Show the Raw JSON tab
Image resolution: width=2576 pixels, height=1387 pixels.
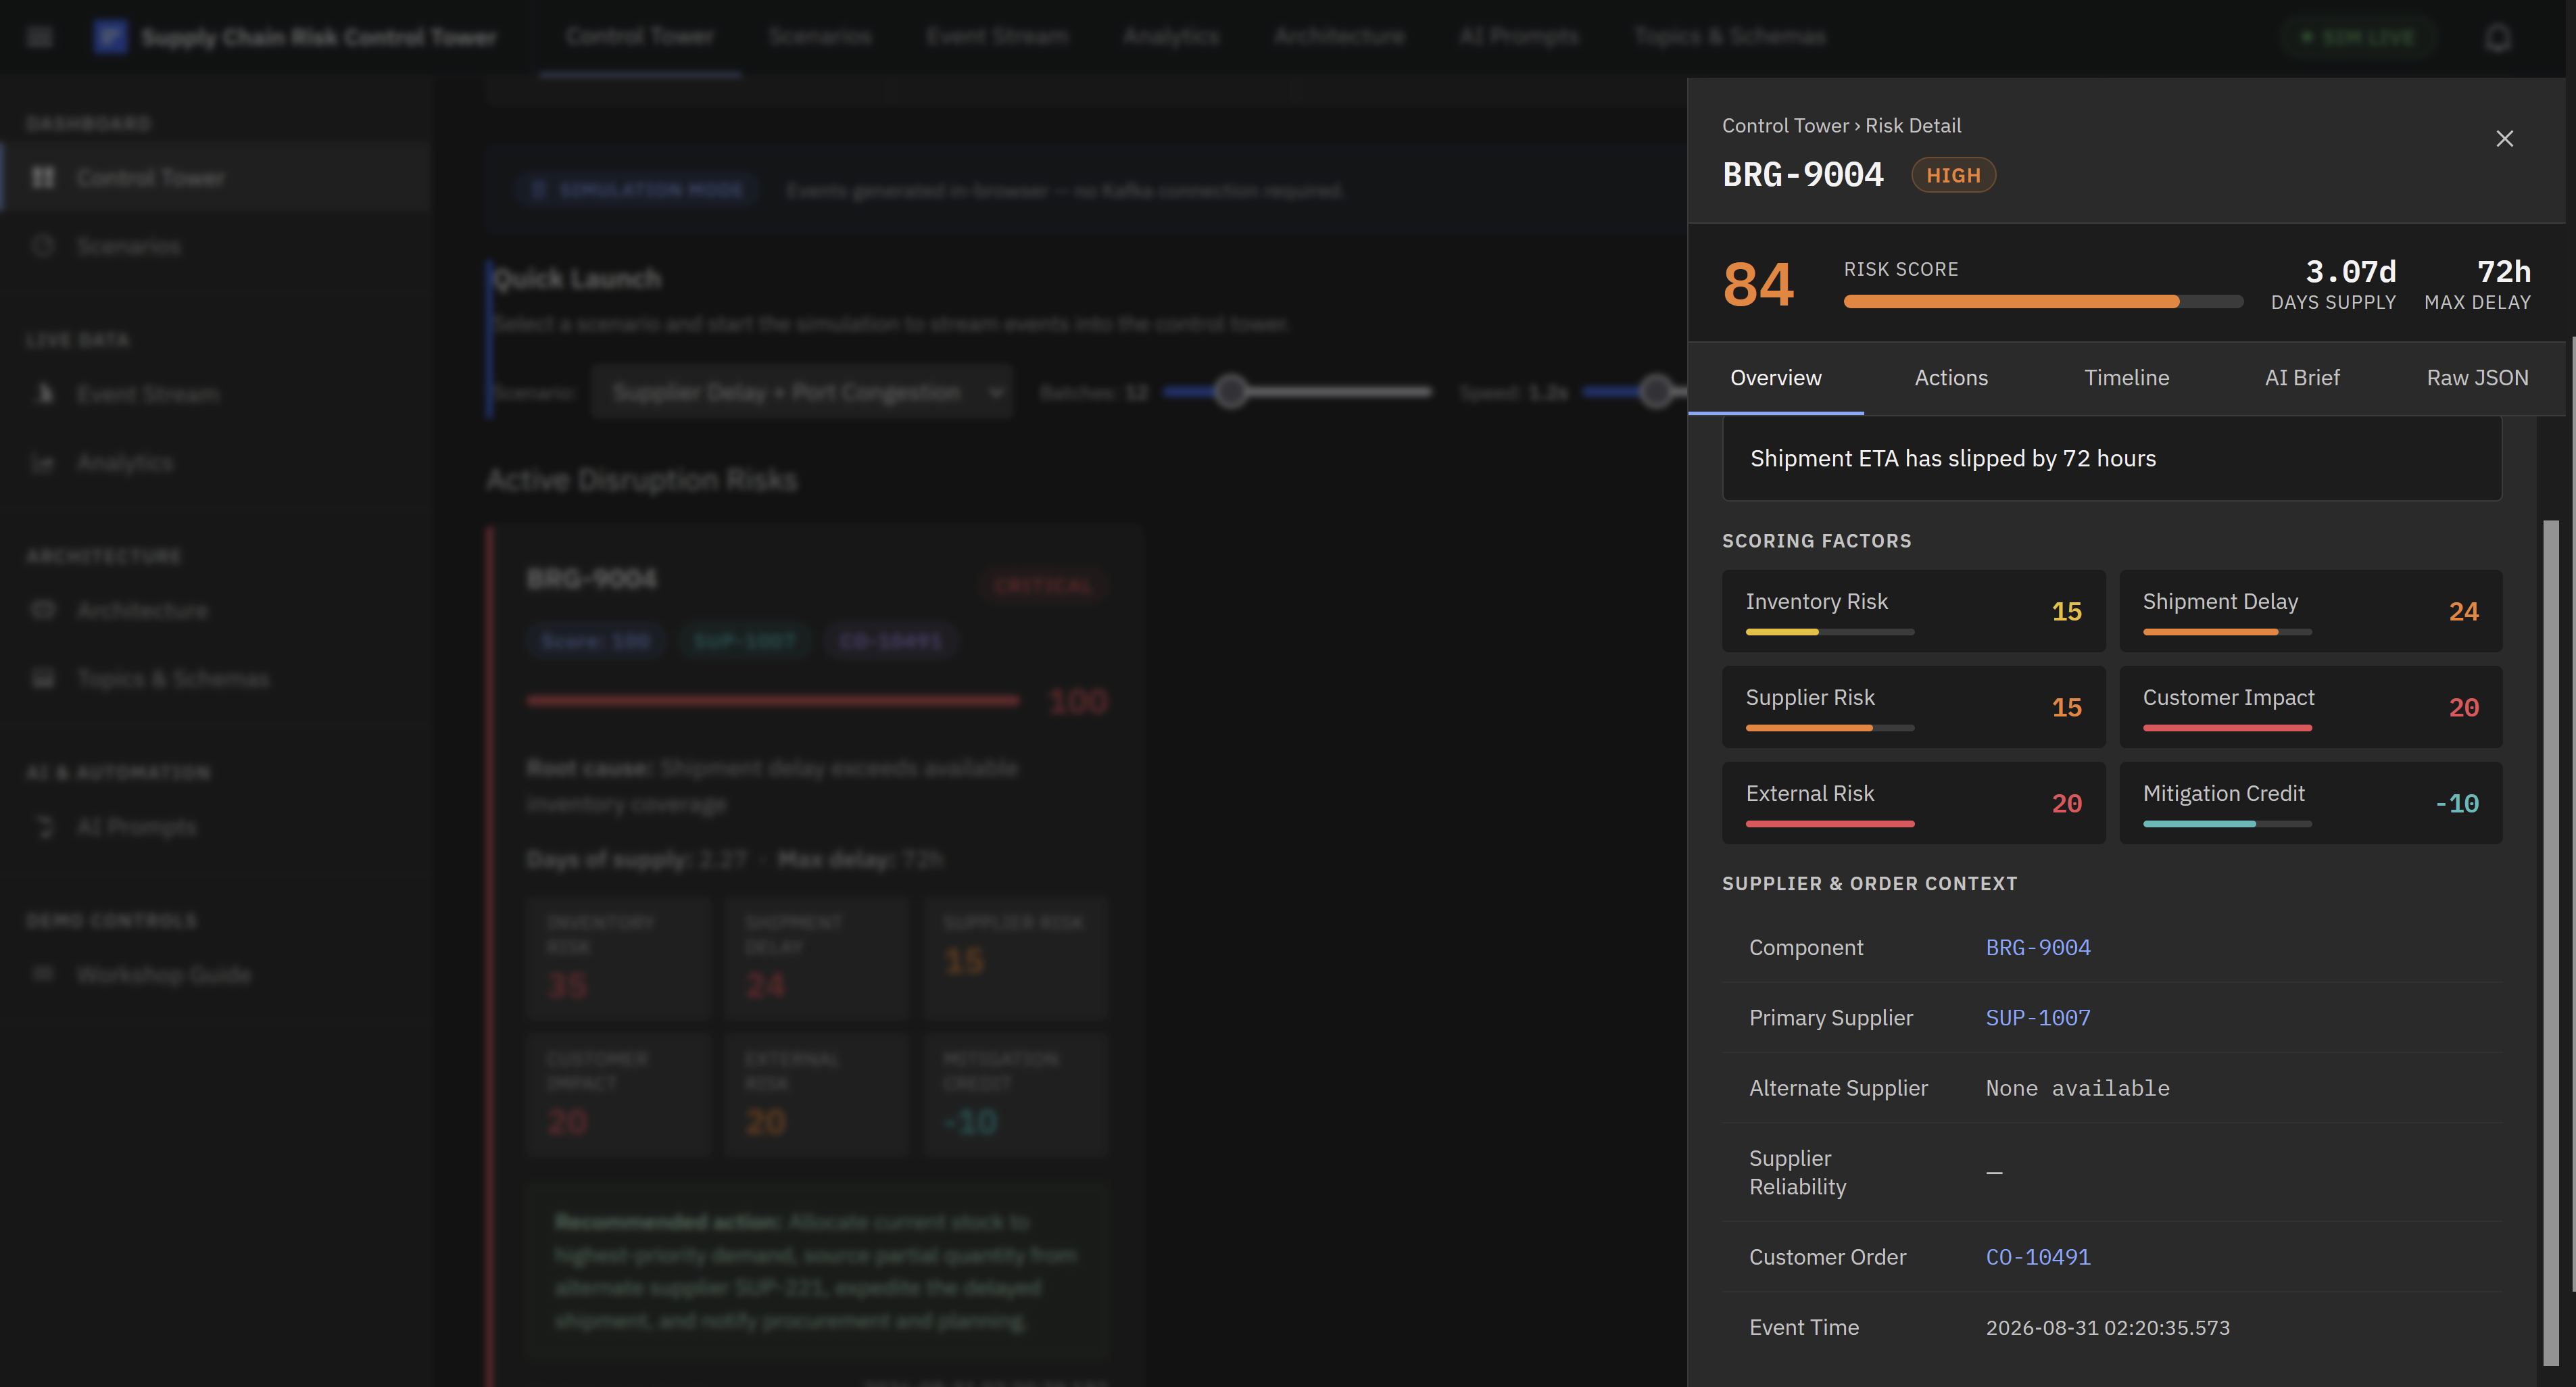(x=2477, y=378)
